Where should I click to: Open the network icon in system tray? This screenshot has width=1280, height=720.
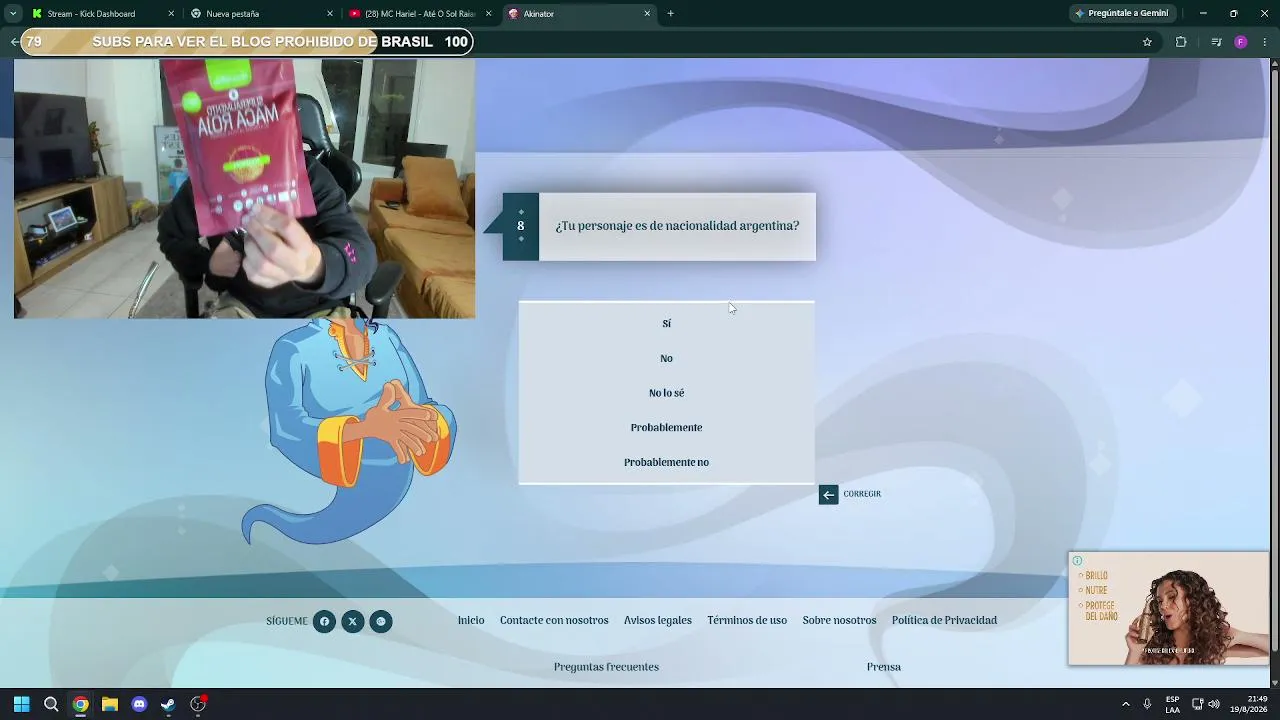tap(1197, 704)
